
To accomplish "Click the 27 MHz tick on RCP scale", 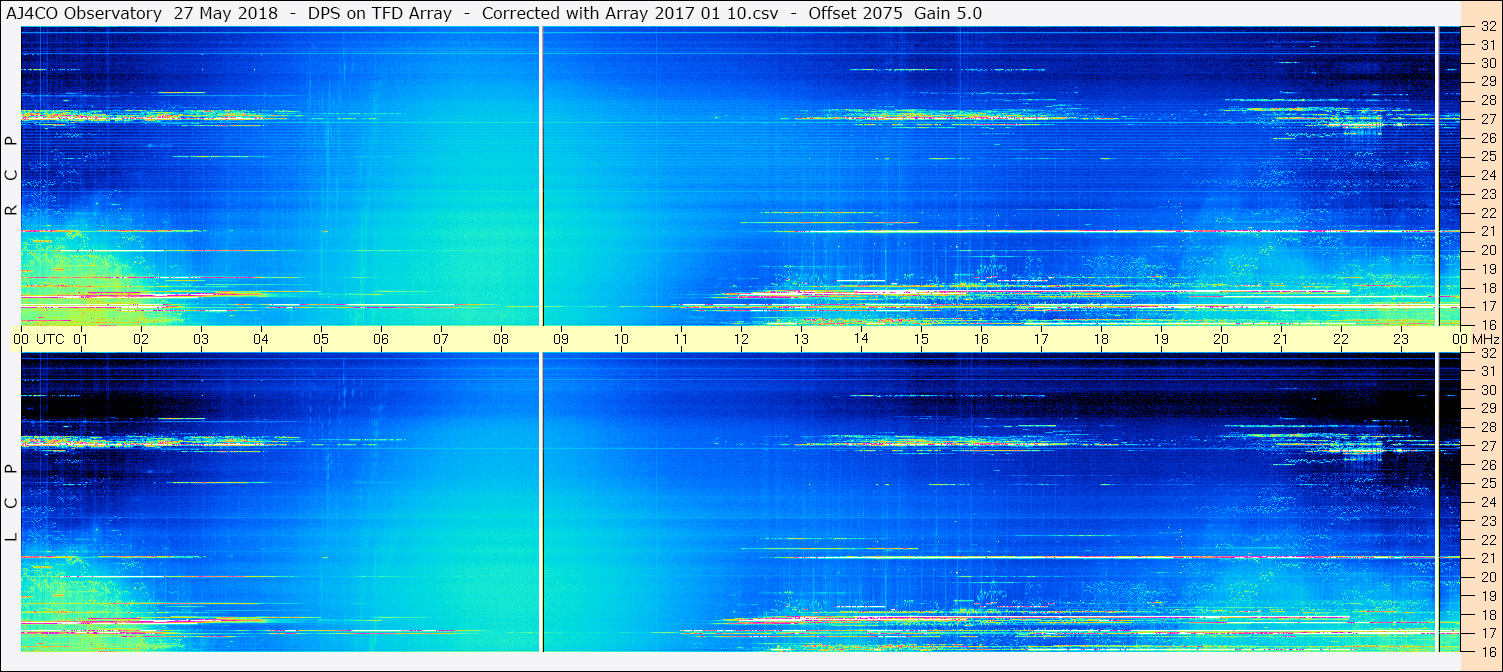I will (1487, 119).
